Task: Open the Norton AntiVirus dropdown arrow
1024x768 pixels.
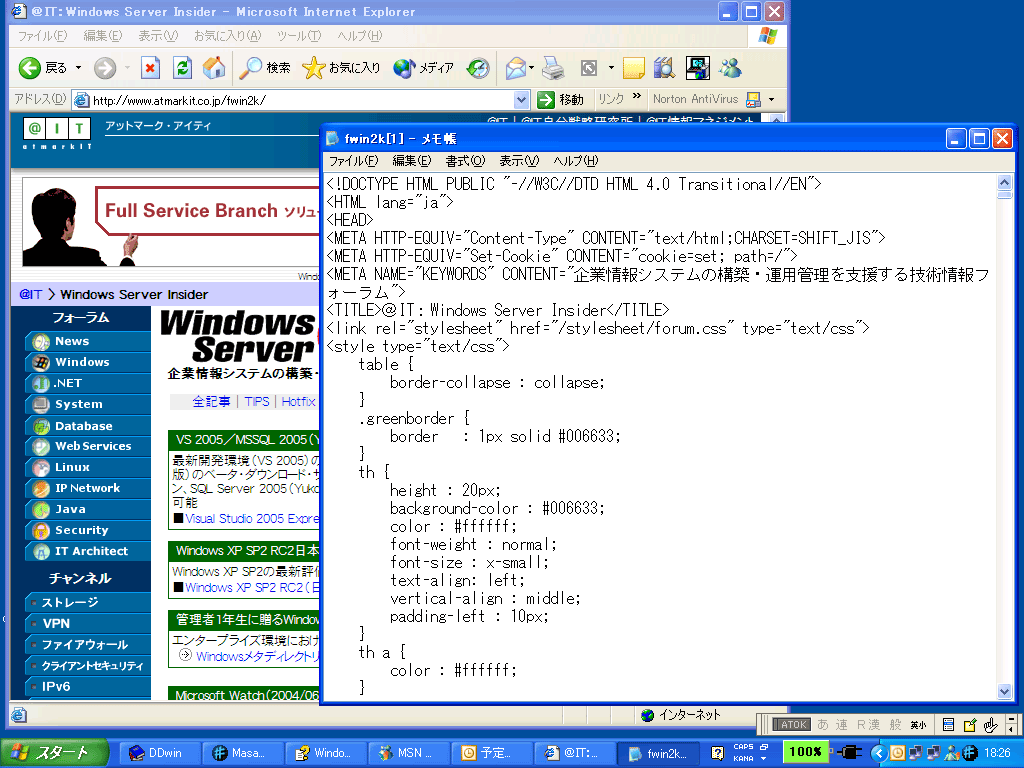Action: [771, 99]
